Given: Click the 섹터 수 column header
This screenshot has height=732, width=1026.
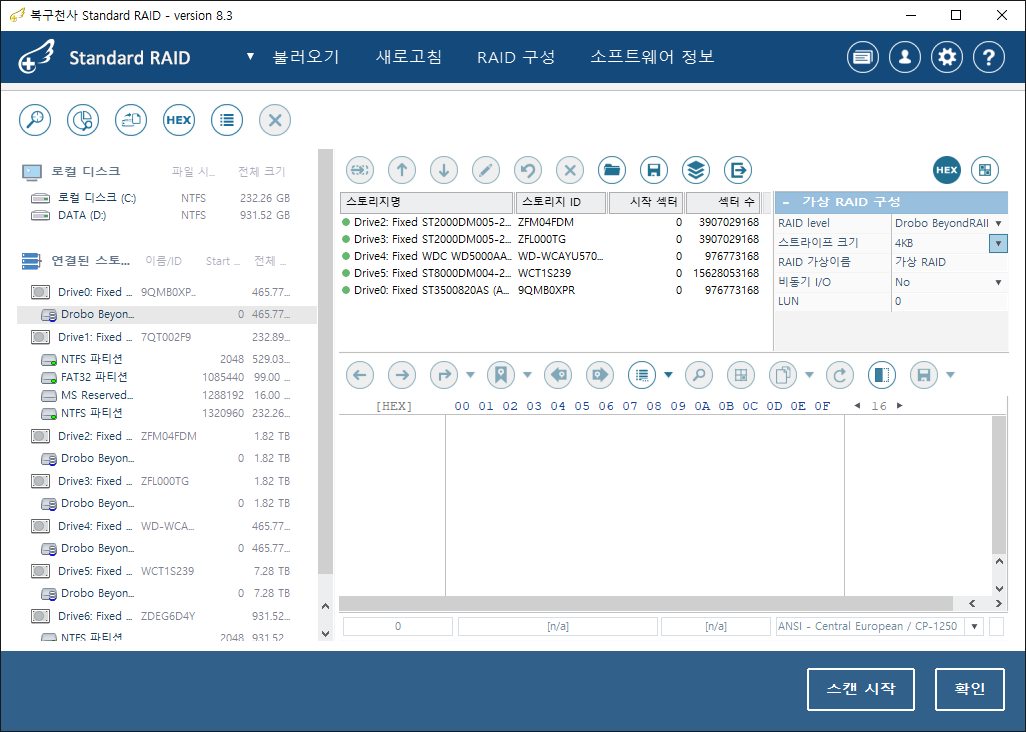Looking at the screenshot, I should tap(723, 202).
